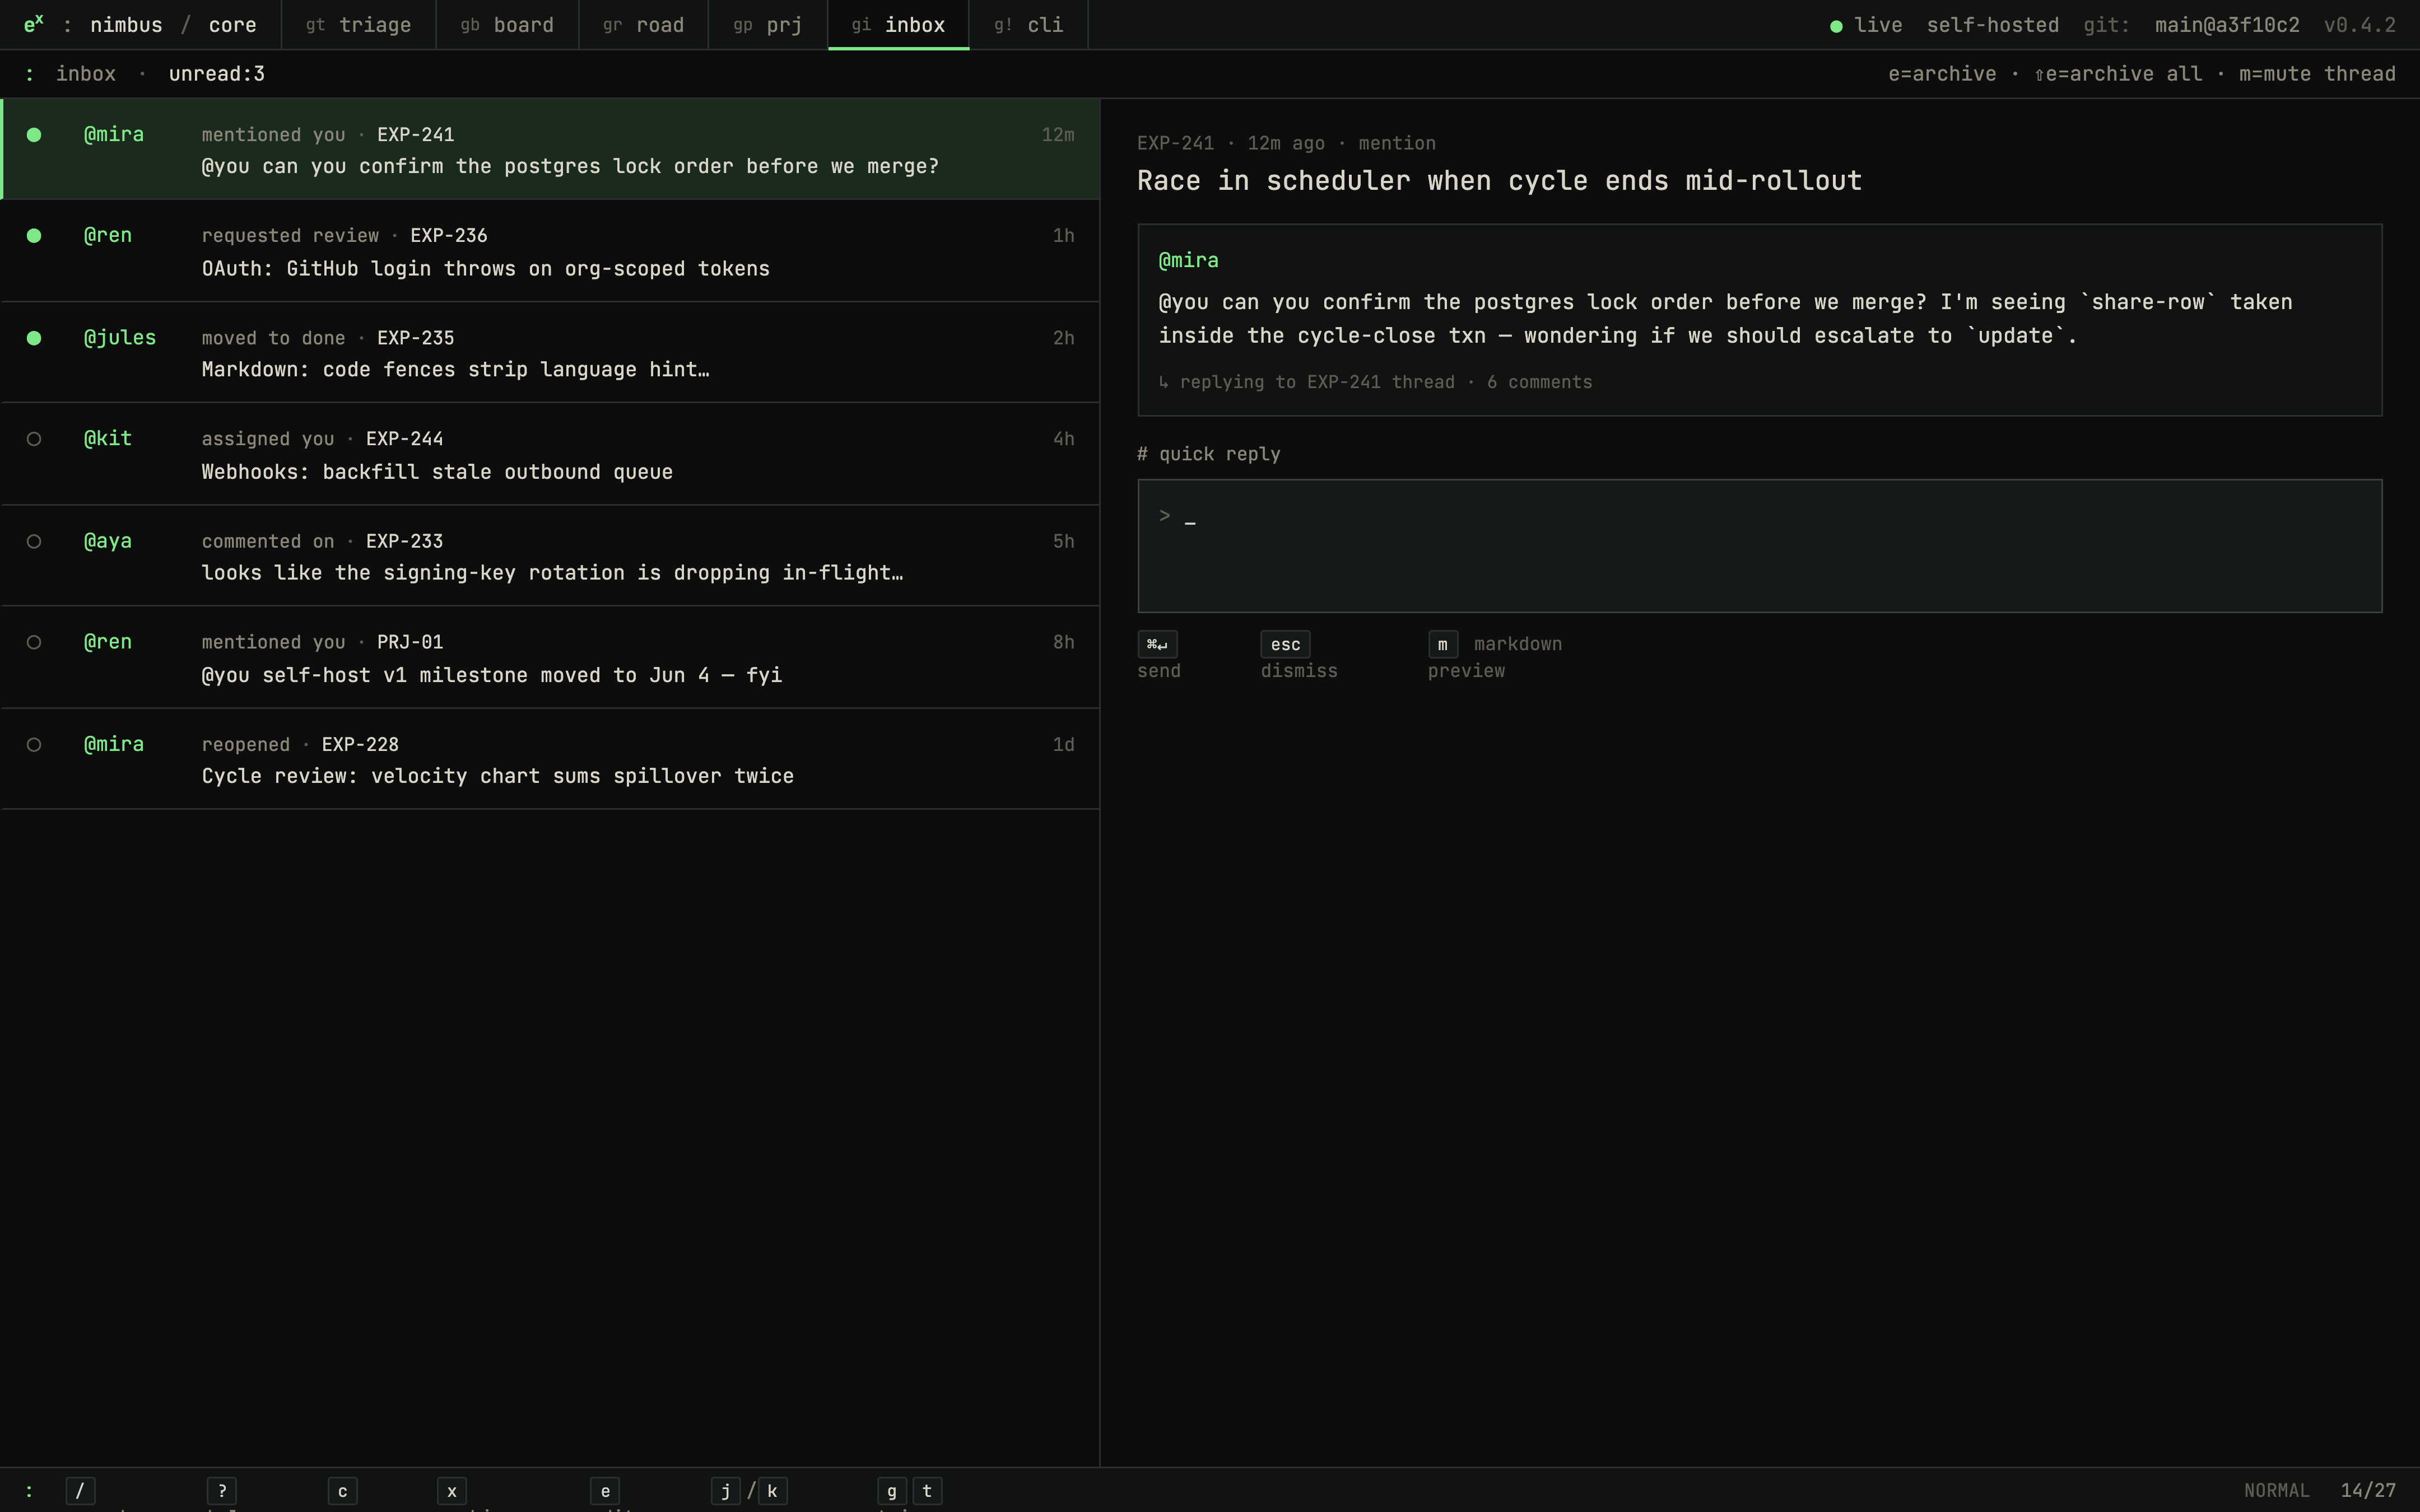2420x1512 pixels.
Task: Click the unread dot on the @ren EXP-236 row
Action: (x=34, y=236)
